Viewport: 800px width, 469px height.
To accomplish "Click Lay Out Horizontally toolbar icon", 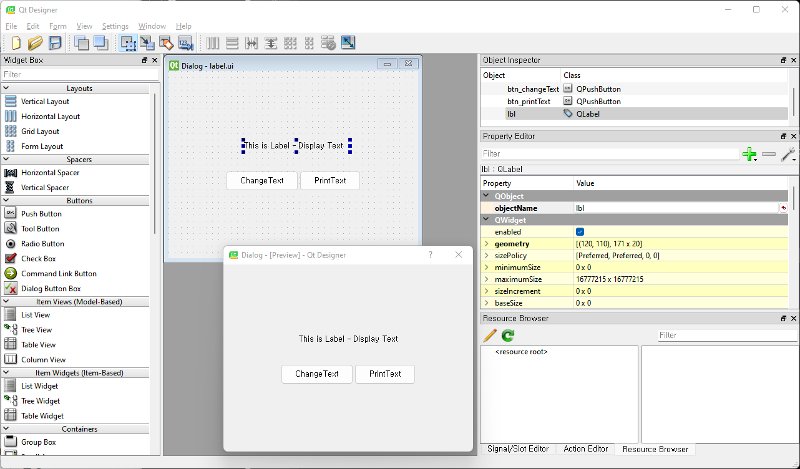I will [x=213, y=43].
